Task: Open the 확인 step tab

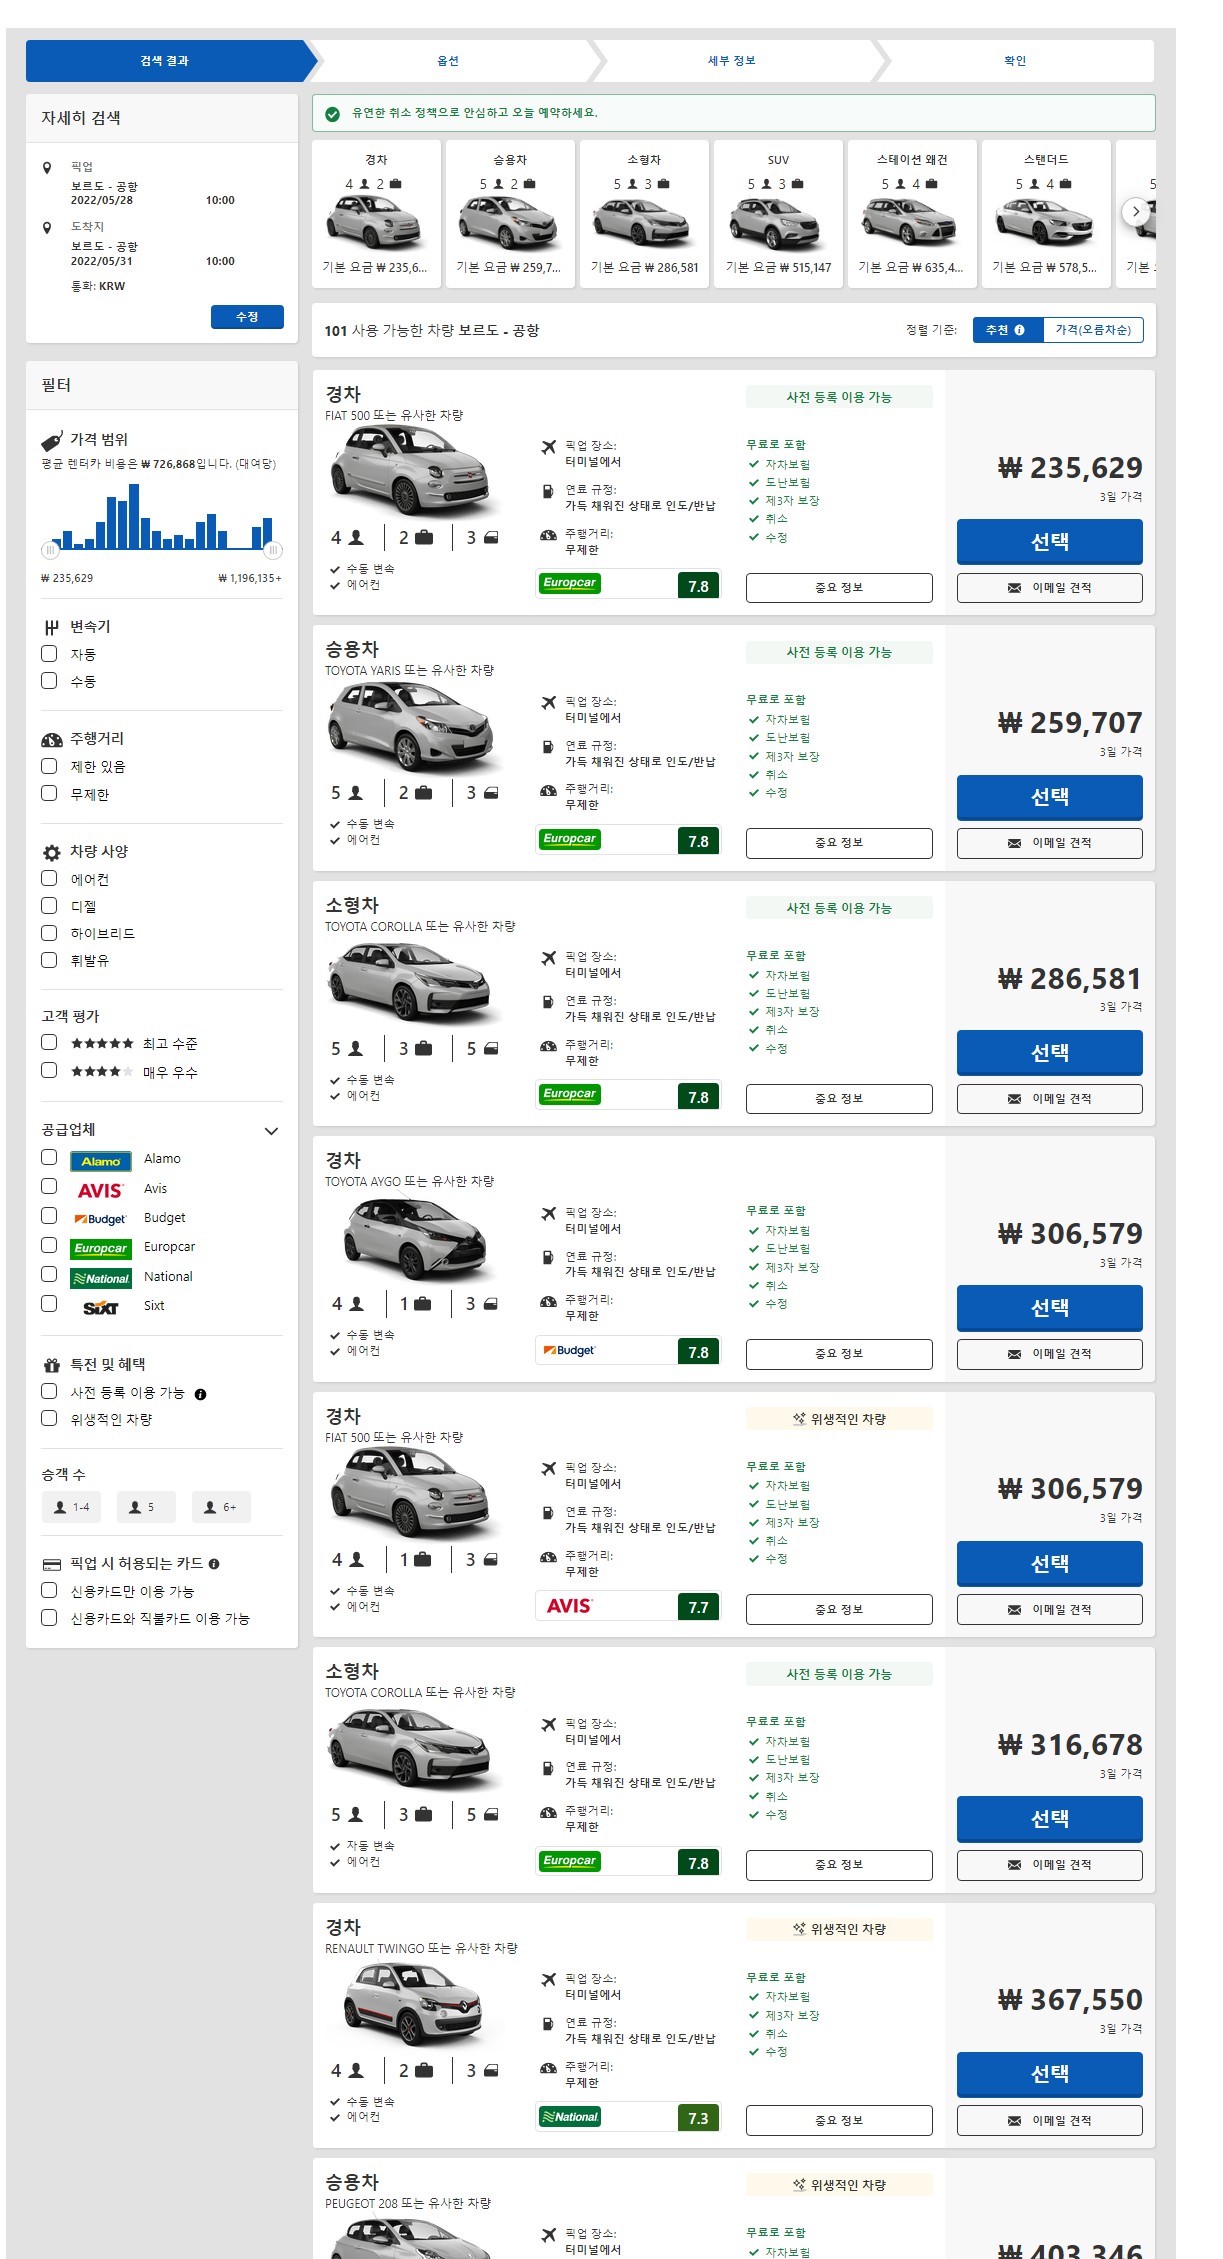Action: tap(1015, 61)
